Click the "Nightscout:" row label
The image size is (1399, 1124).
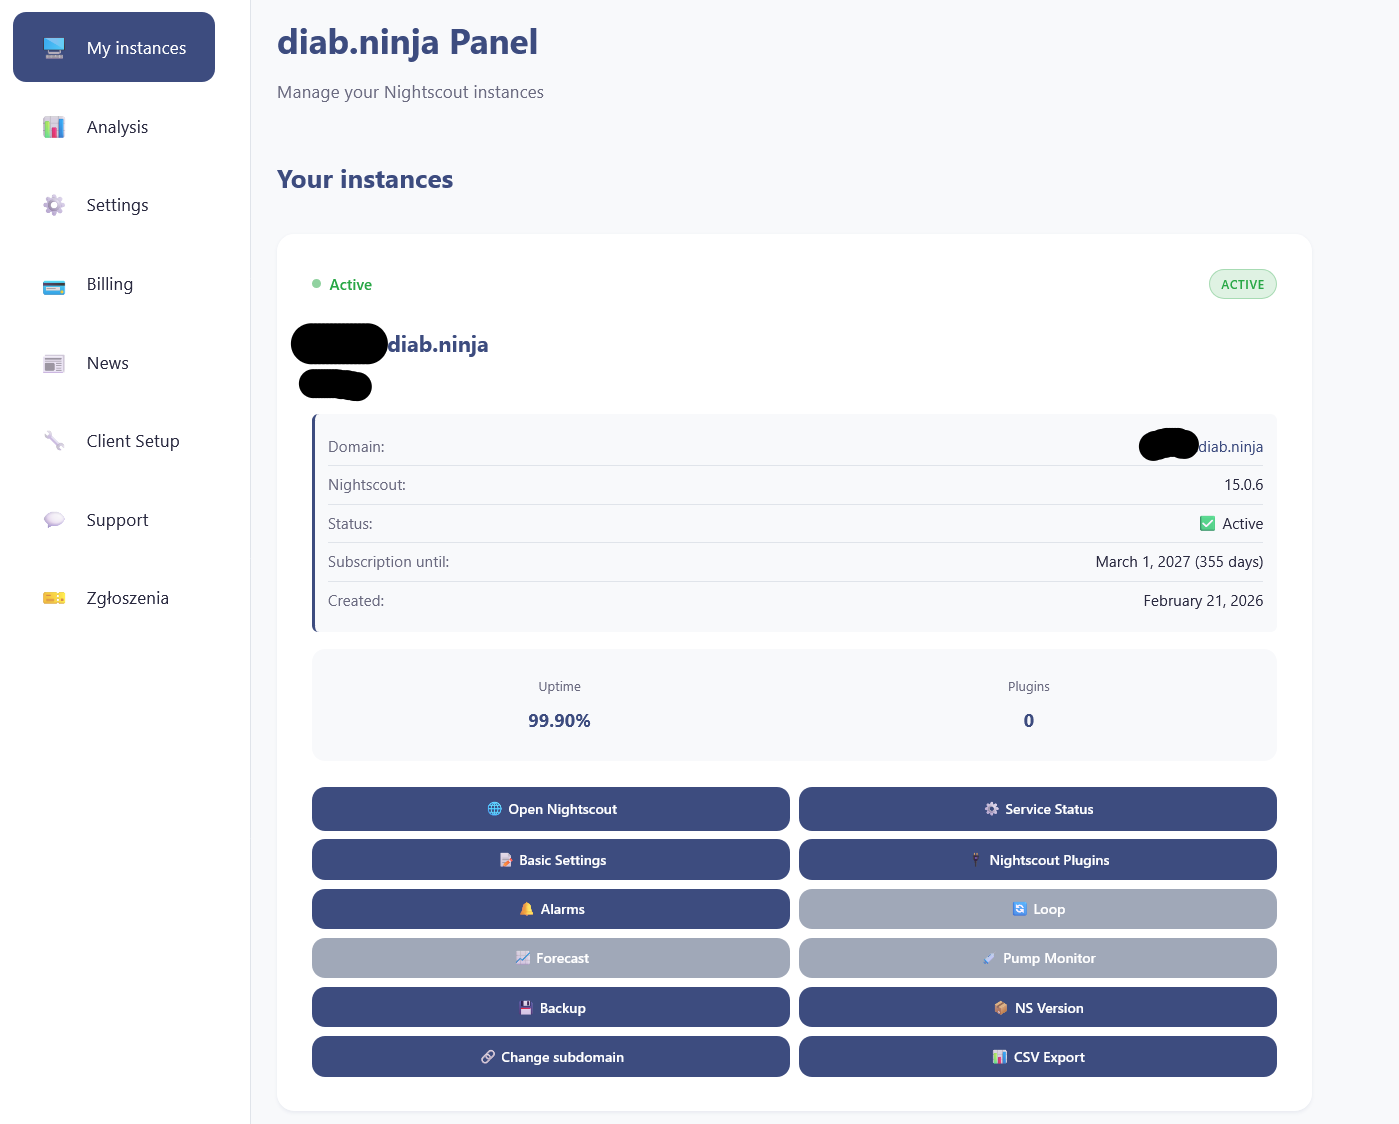point(367,485)
